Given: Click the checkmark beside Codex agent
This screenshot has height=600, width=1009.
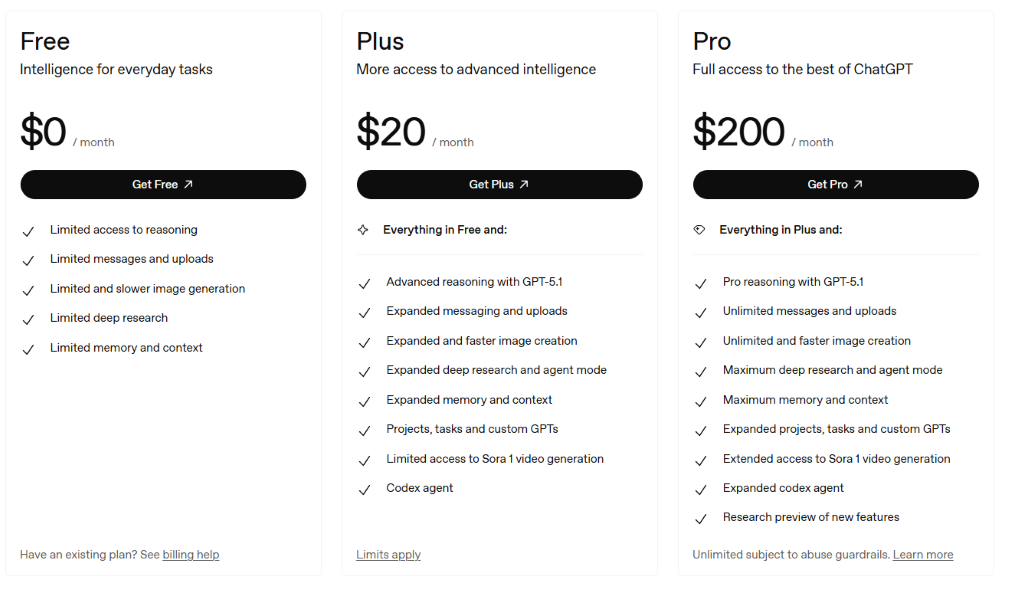Looking at the screenshot, I should click(365, 488).
